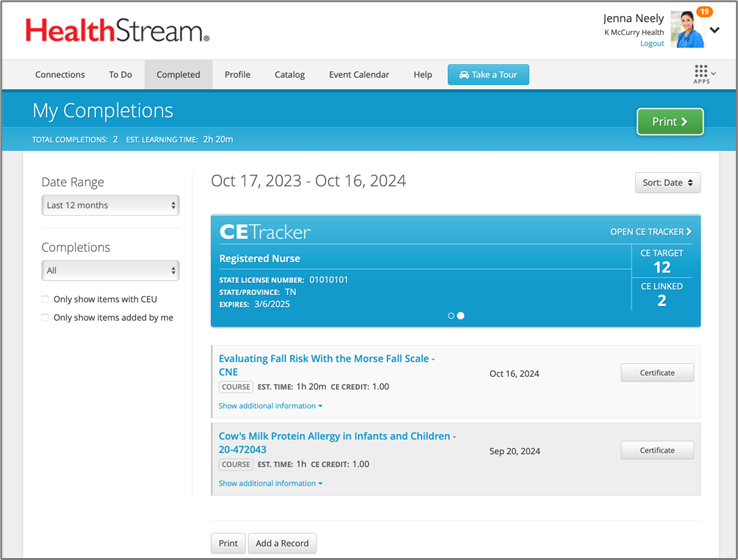Click the state license number 01010101

pyautogui.click(x=329, y=280)
